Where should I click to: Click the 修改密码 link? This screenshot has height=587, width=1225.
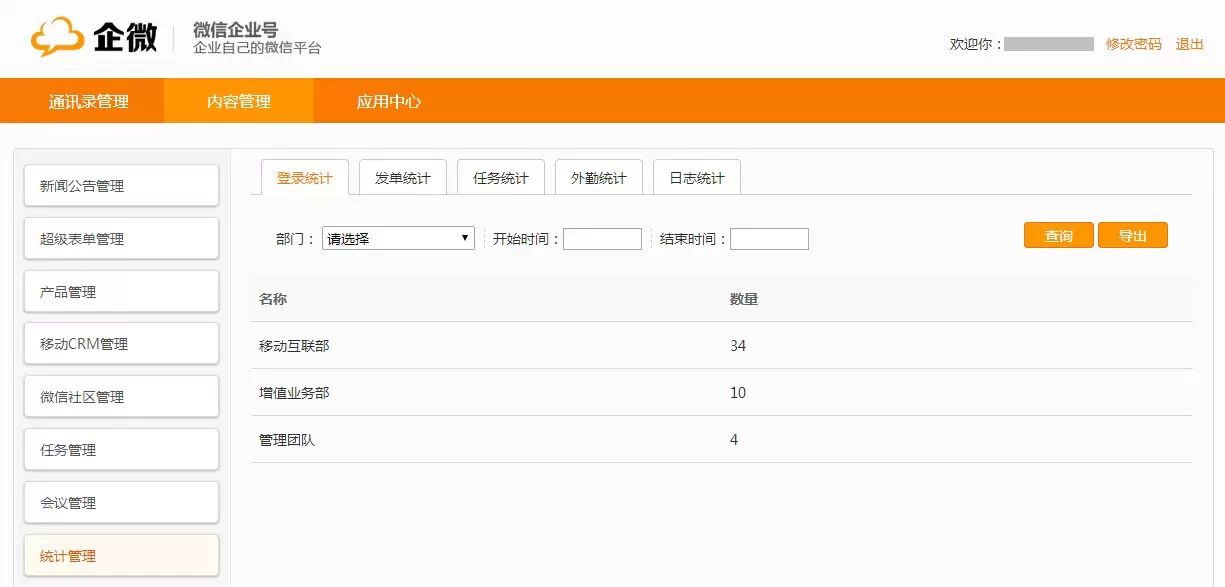tap(1134, 44)
